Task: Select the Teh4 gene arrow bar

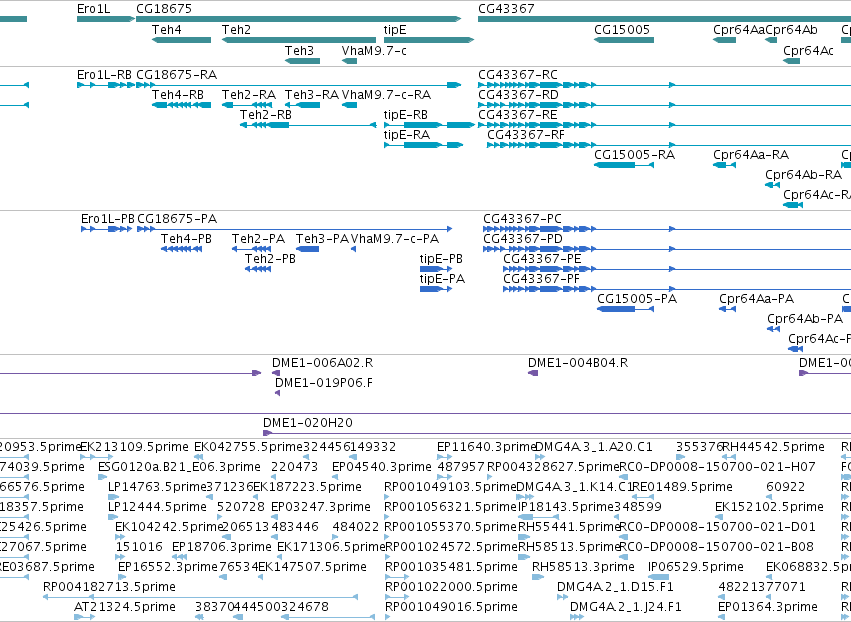Action: (181, 40)
